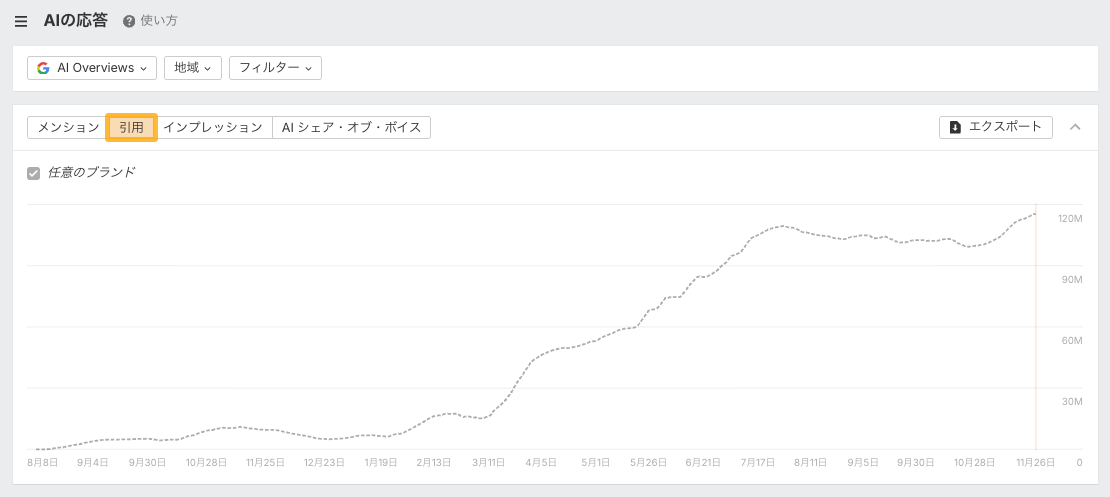Open the フィルター dropdown
The width and height of the screenshot is (1110, 497).
[275, 68]
